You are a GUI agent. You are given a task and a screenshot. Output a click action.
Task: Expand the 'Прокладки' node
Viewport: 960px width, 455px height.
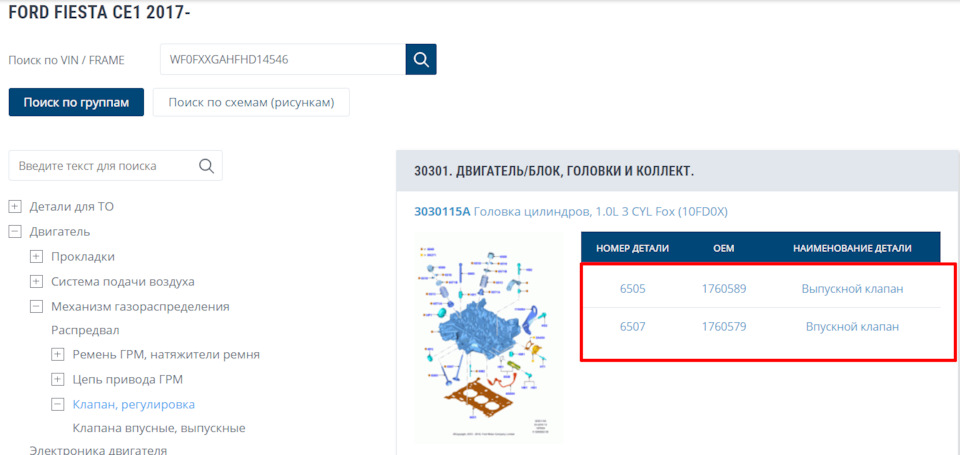[x=36, y=257]
